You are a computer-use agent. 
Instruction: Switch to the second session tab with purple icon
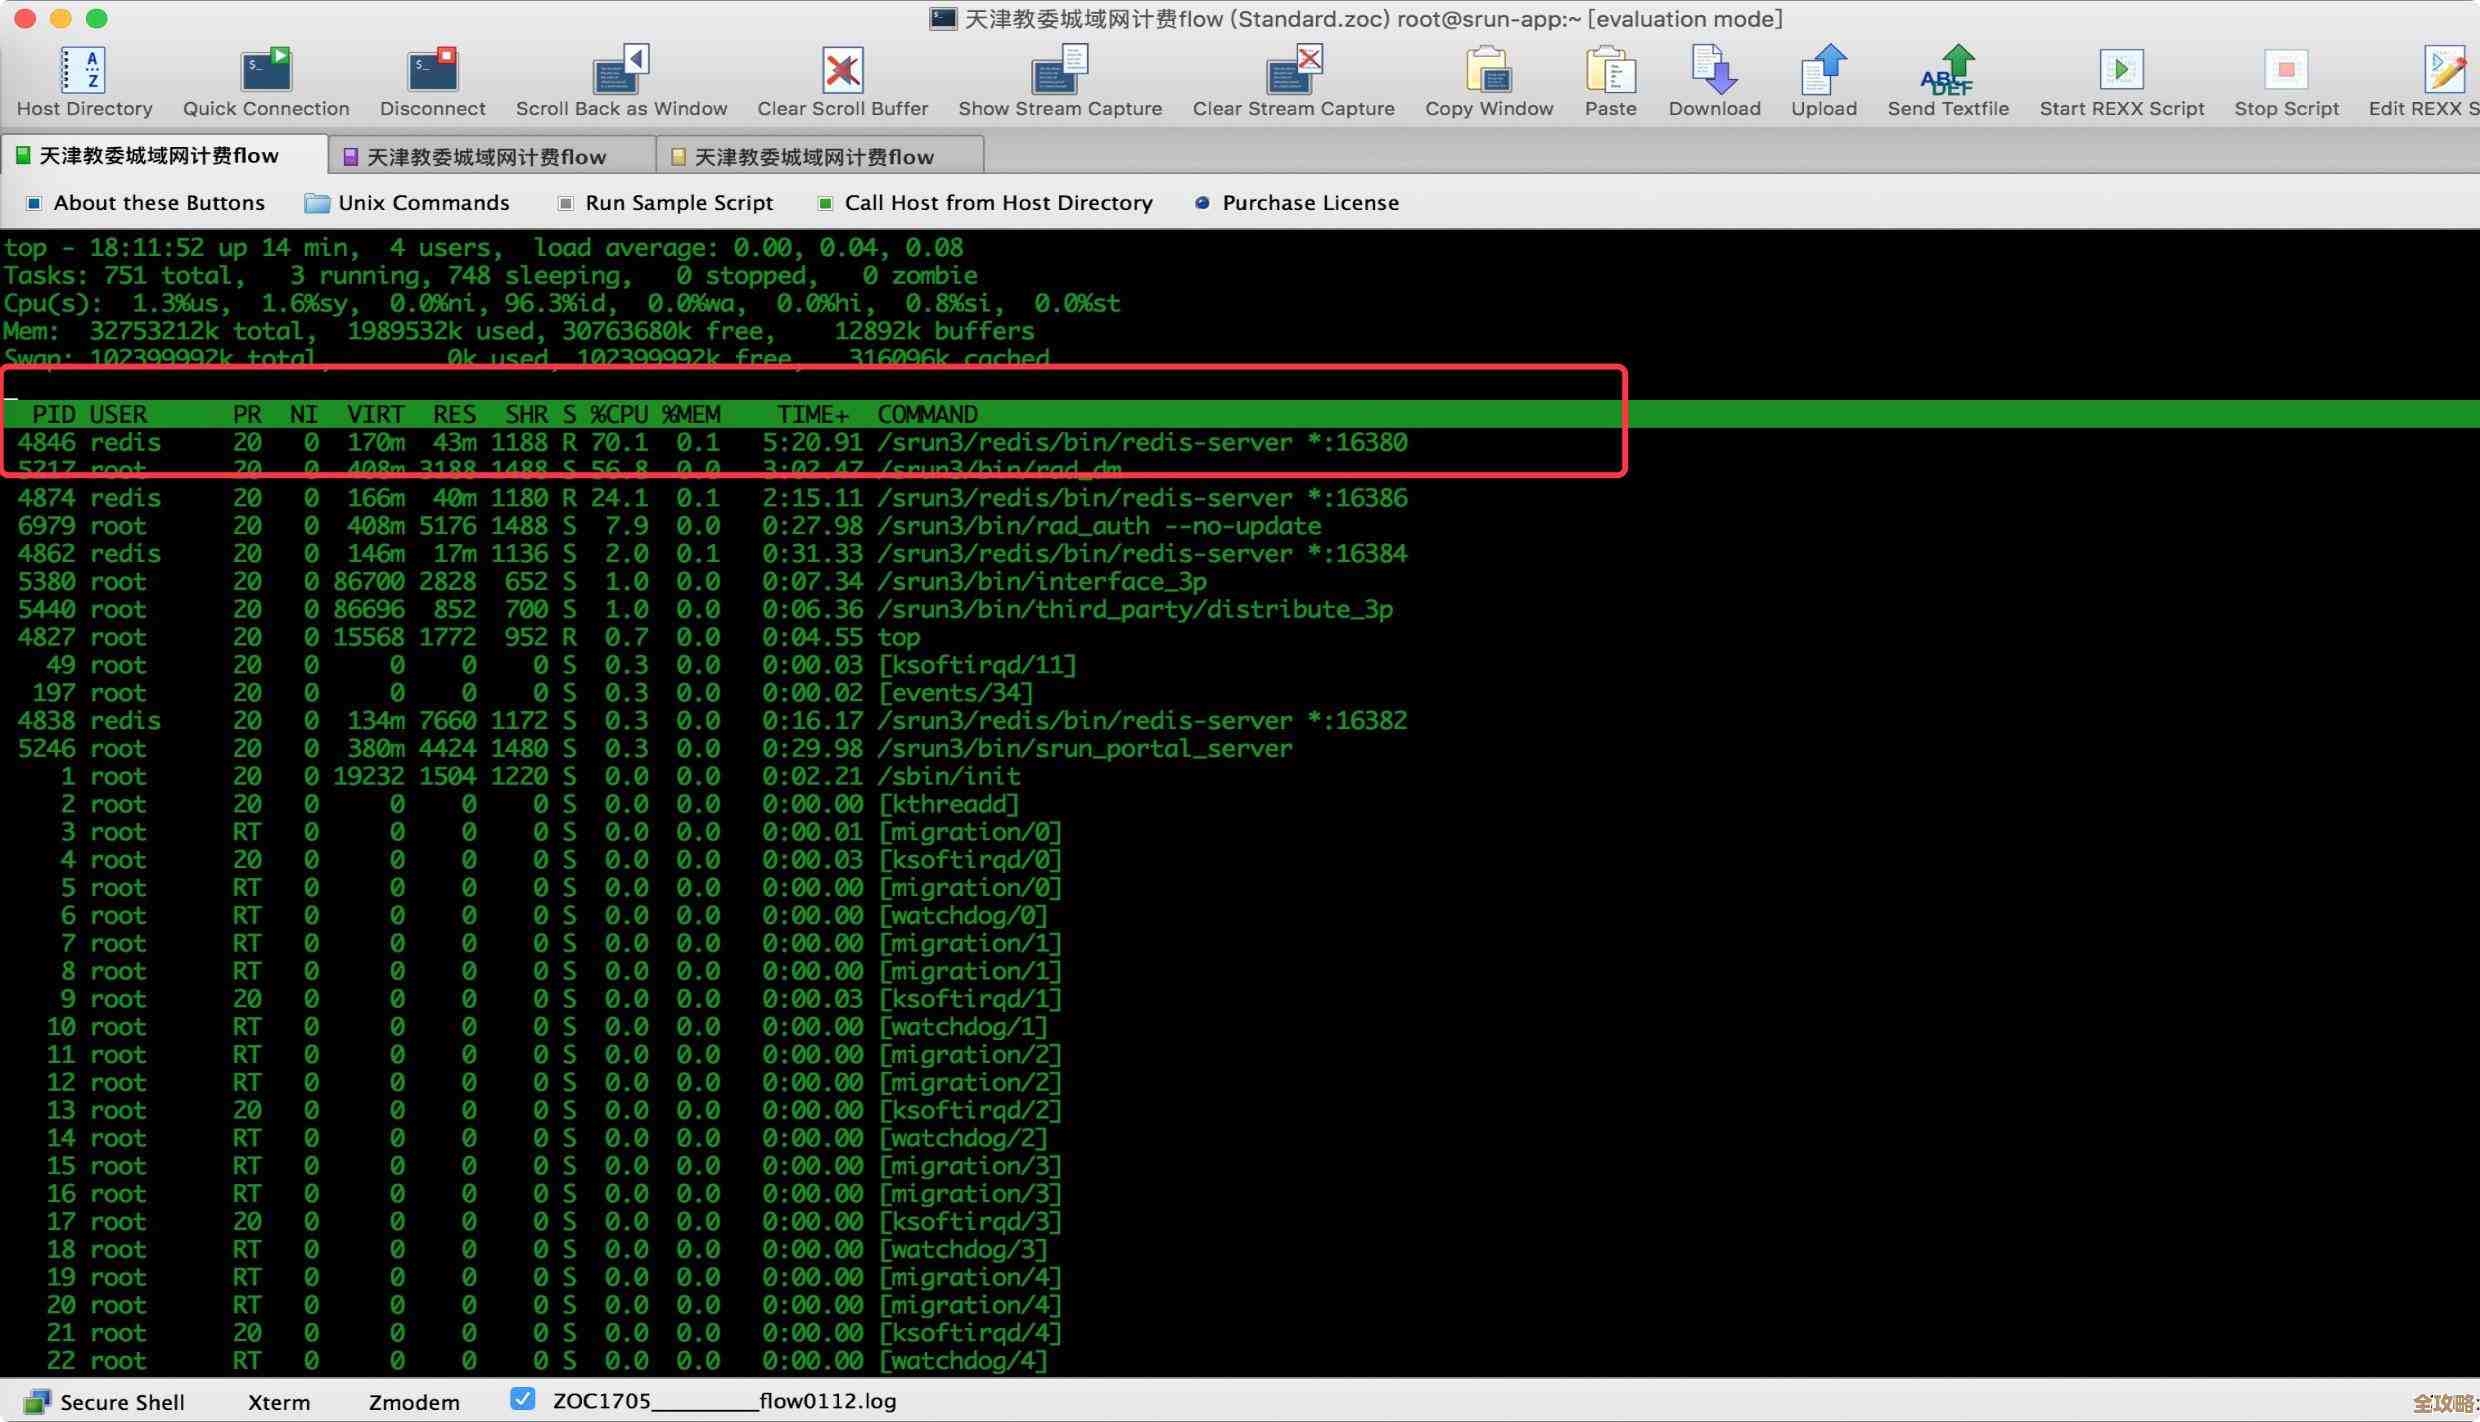tap(486, 157)
